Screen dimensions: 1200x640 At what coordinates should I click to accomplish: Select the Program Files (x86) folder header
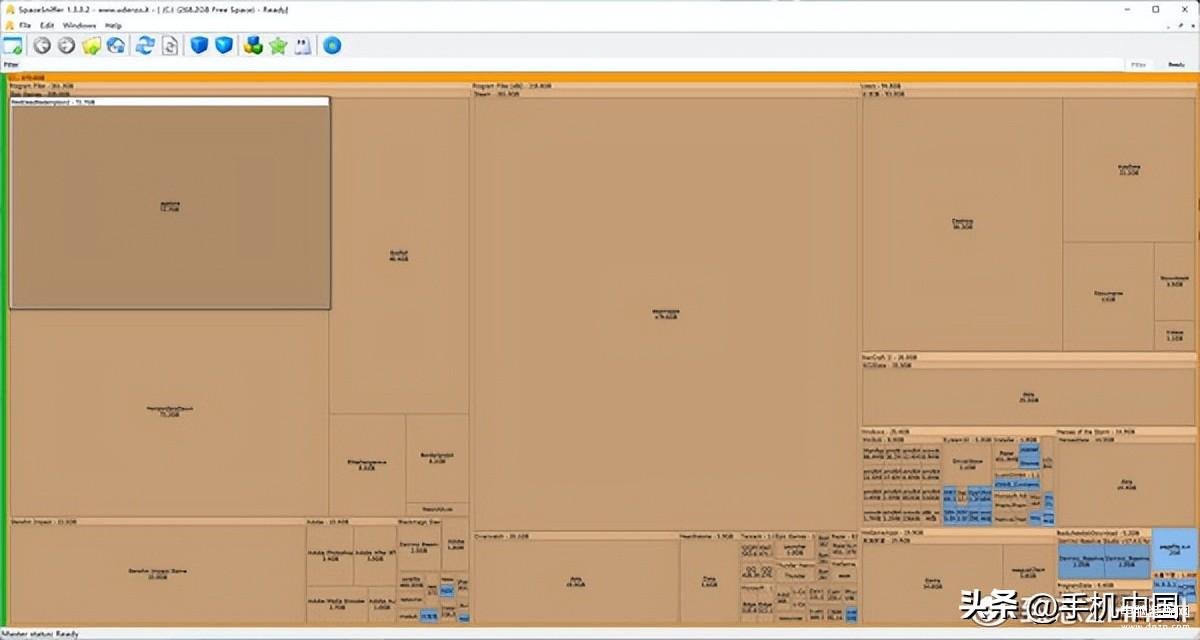[665, 87]
